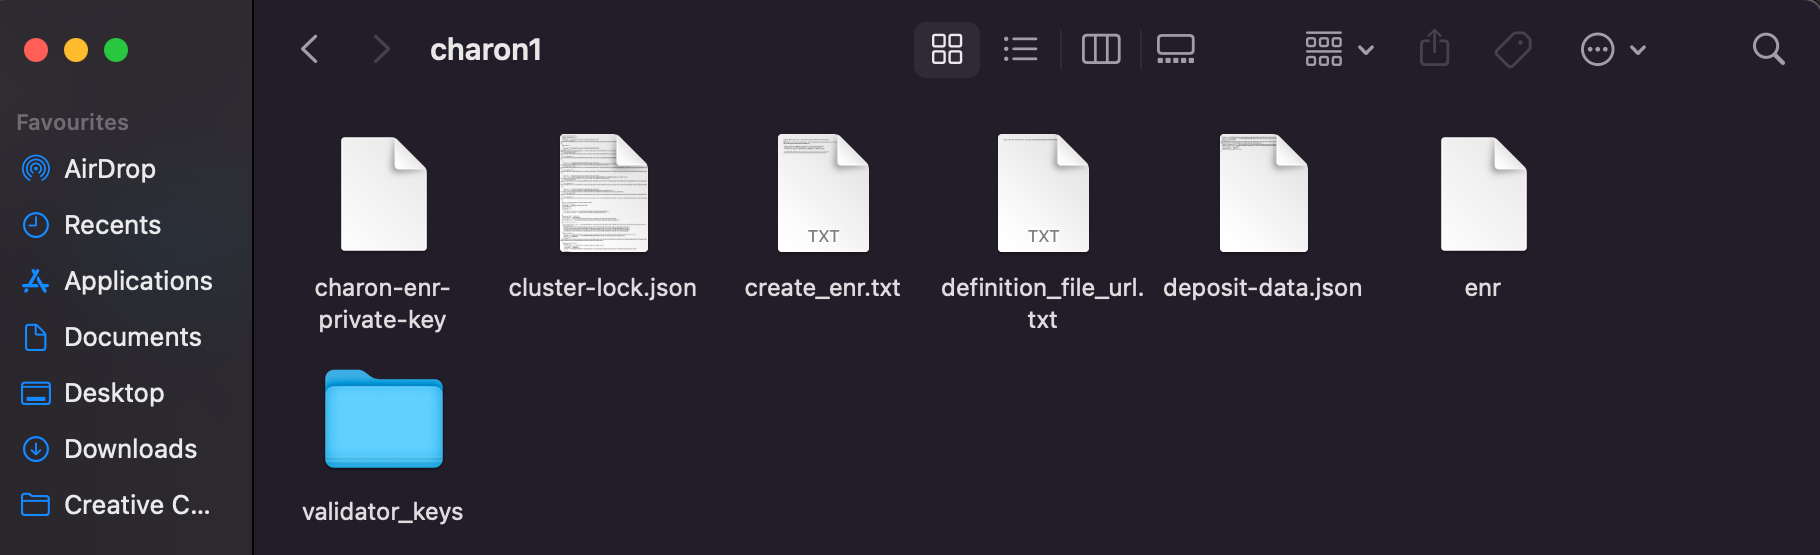This screenshot has height=555, width=1820.
Task: Select the charon-enr-private-key file
Action: [x=383, y=194]
